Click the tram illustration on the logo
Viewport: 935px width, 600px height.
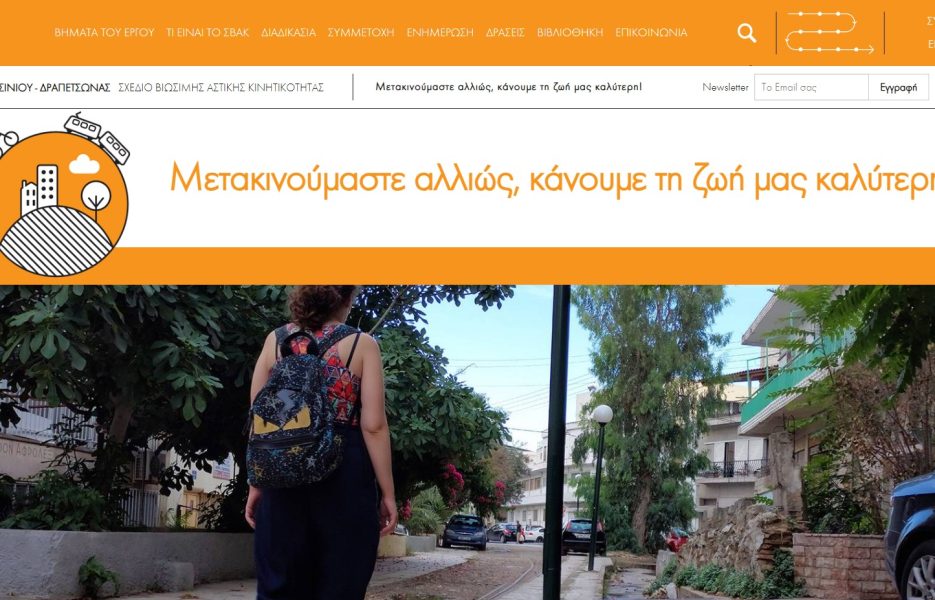(97, 137)
